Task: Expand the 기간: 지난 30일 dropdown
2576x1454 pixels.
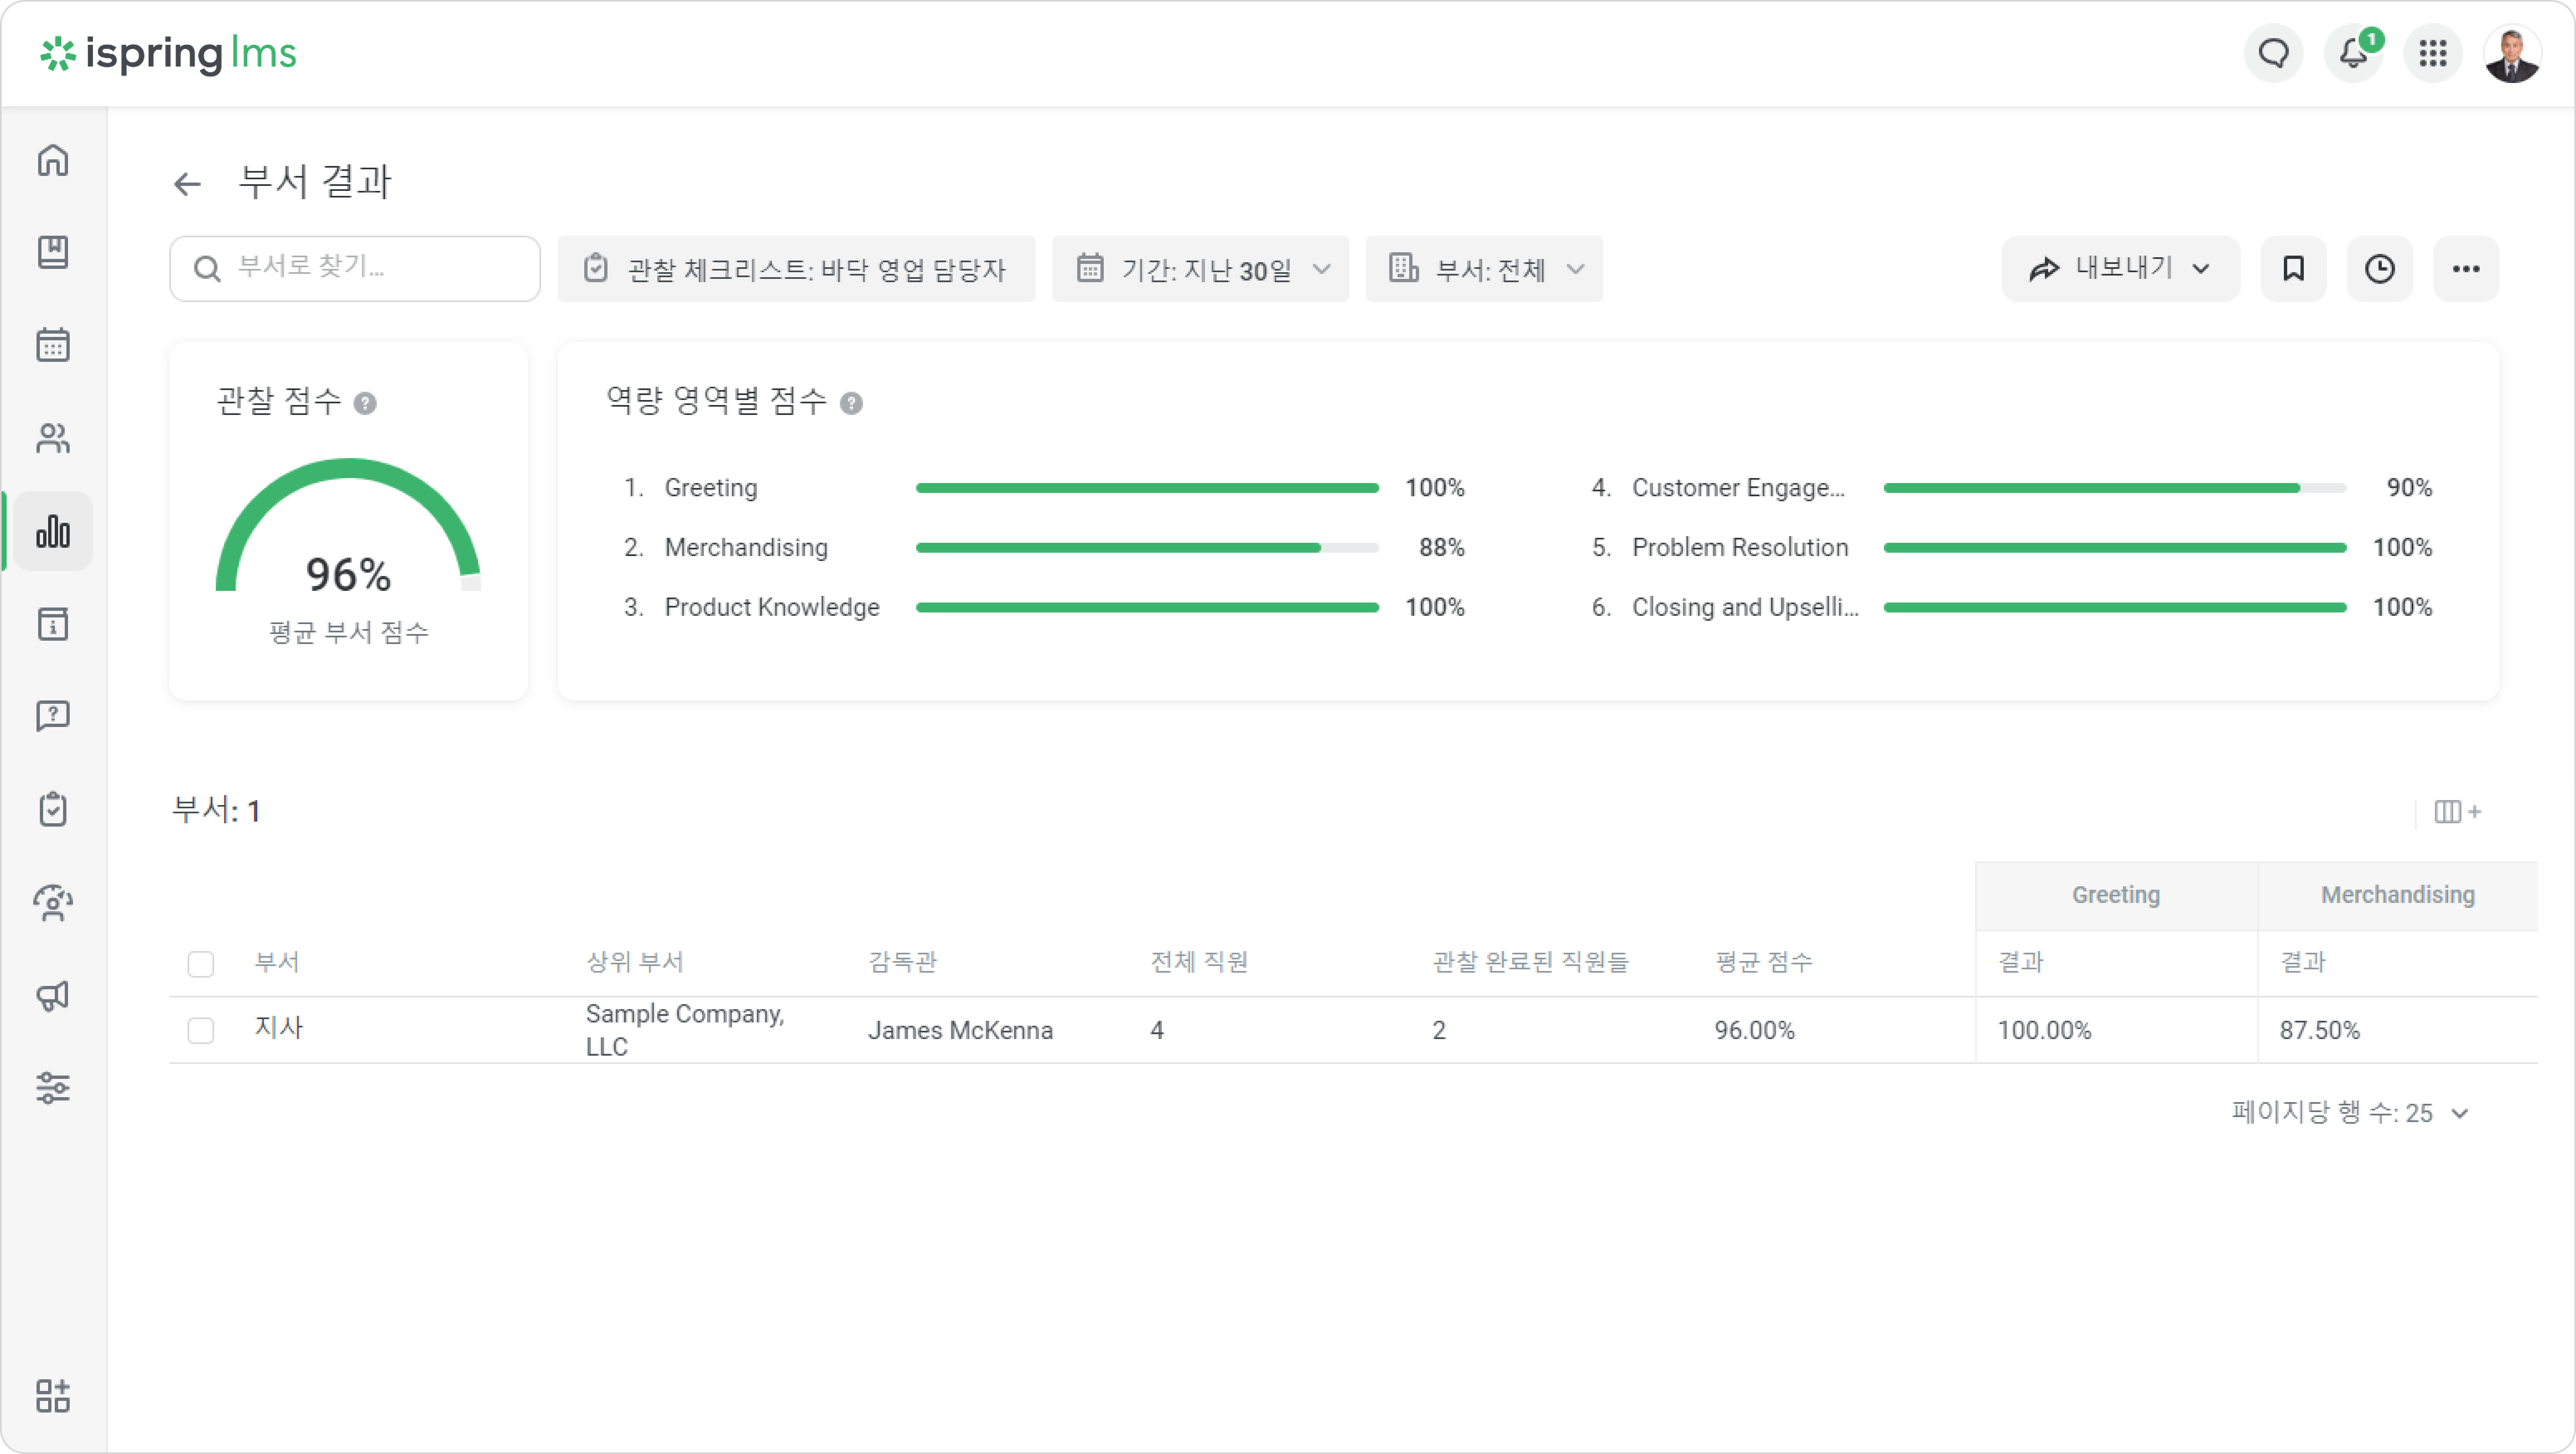Action: [x=1200, y=269]
